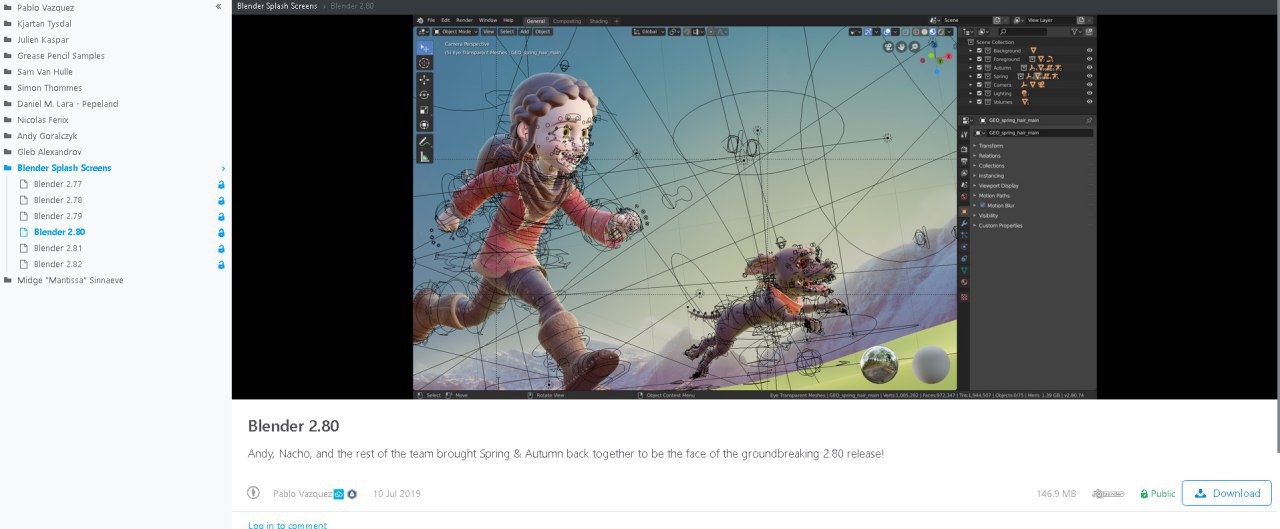
Task: Open the Gleb Alexandrov folder
Action: click(x=49, y=152)
